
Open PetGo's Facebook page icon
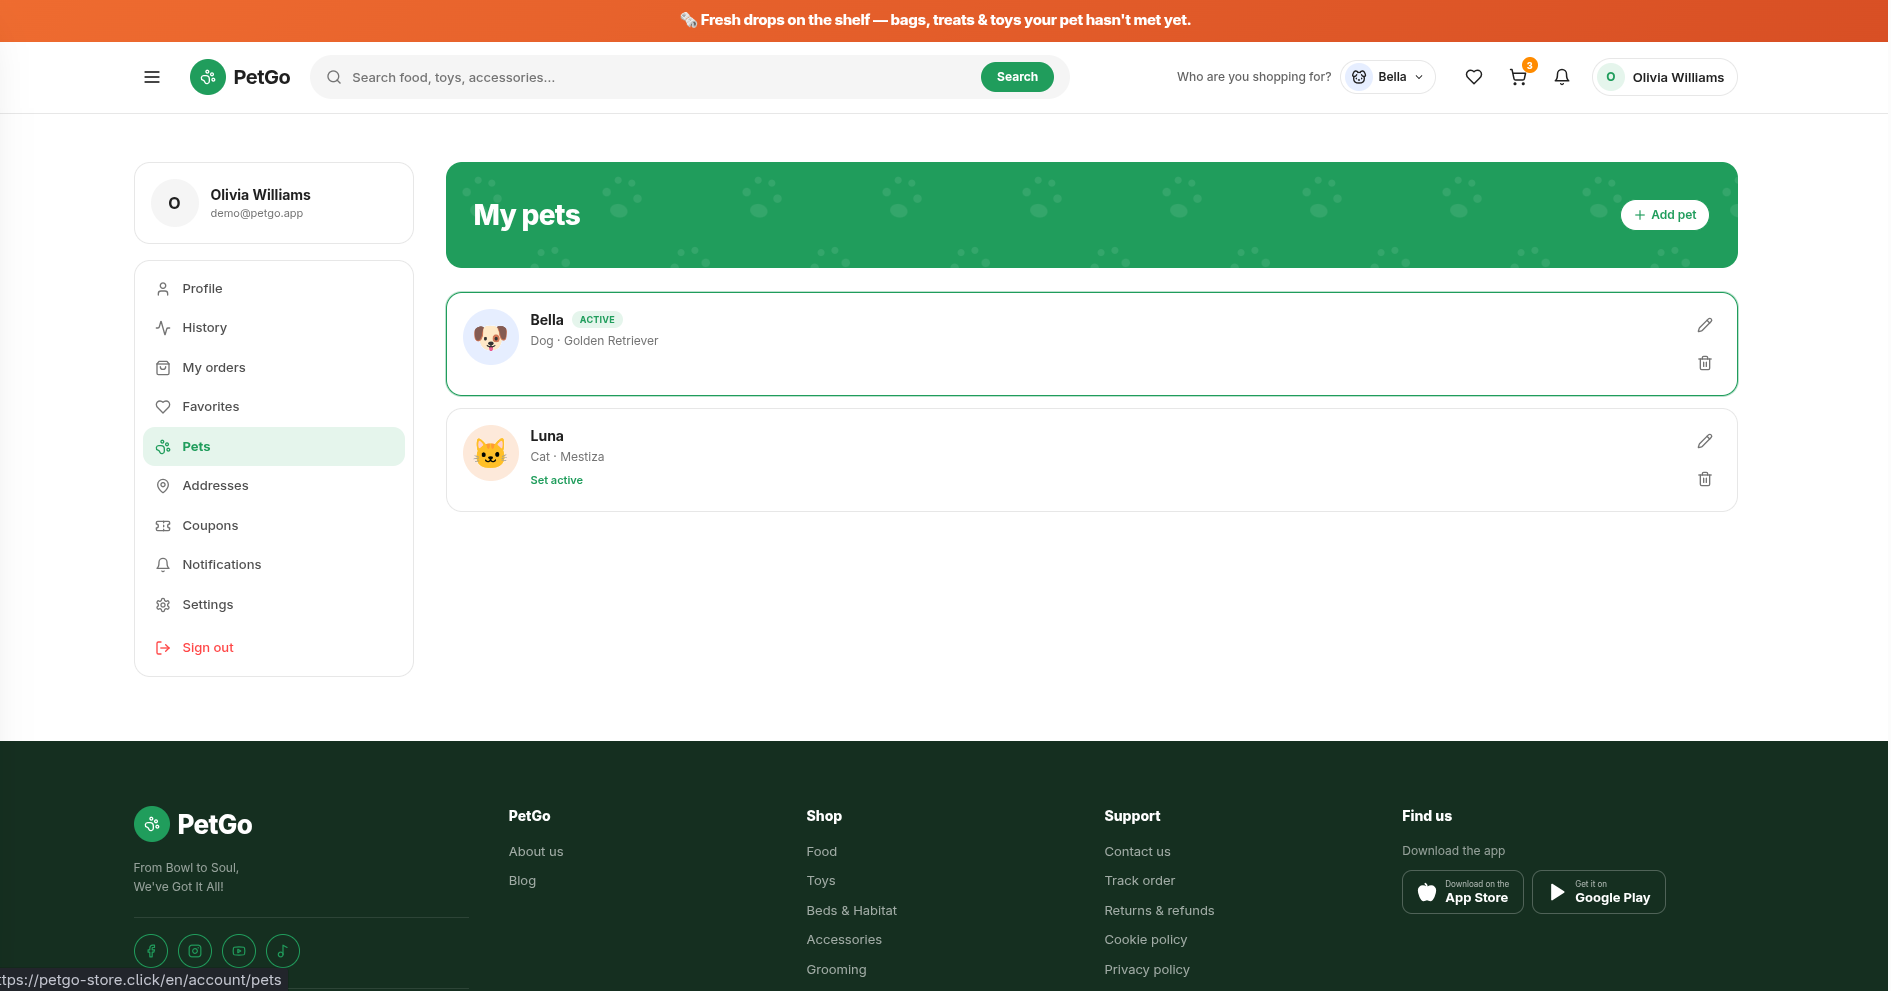click(x=151, y=951)
